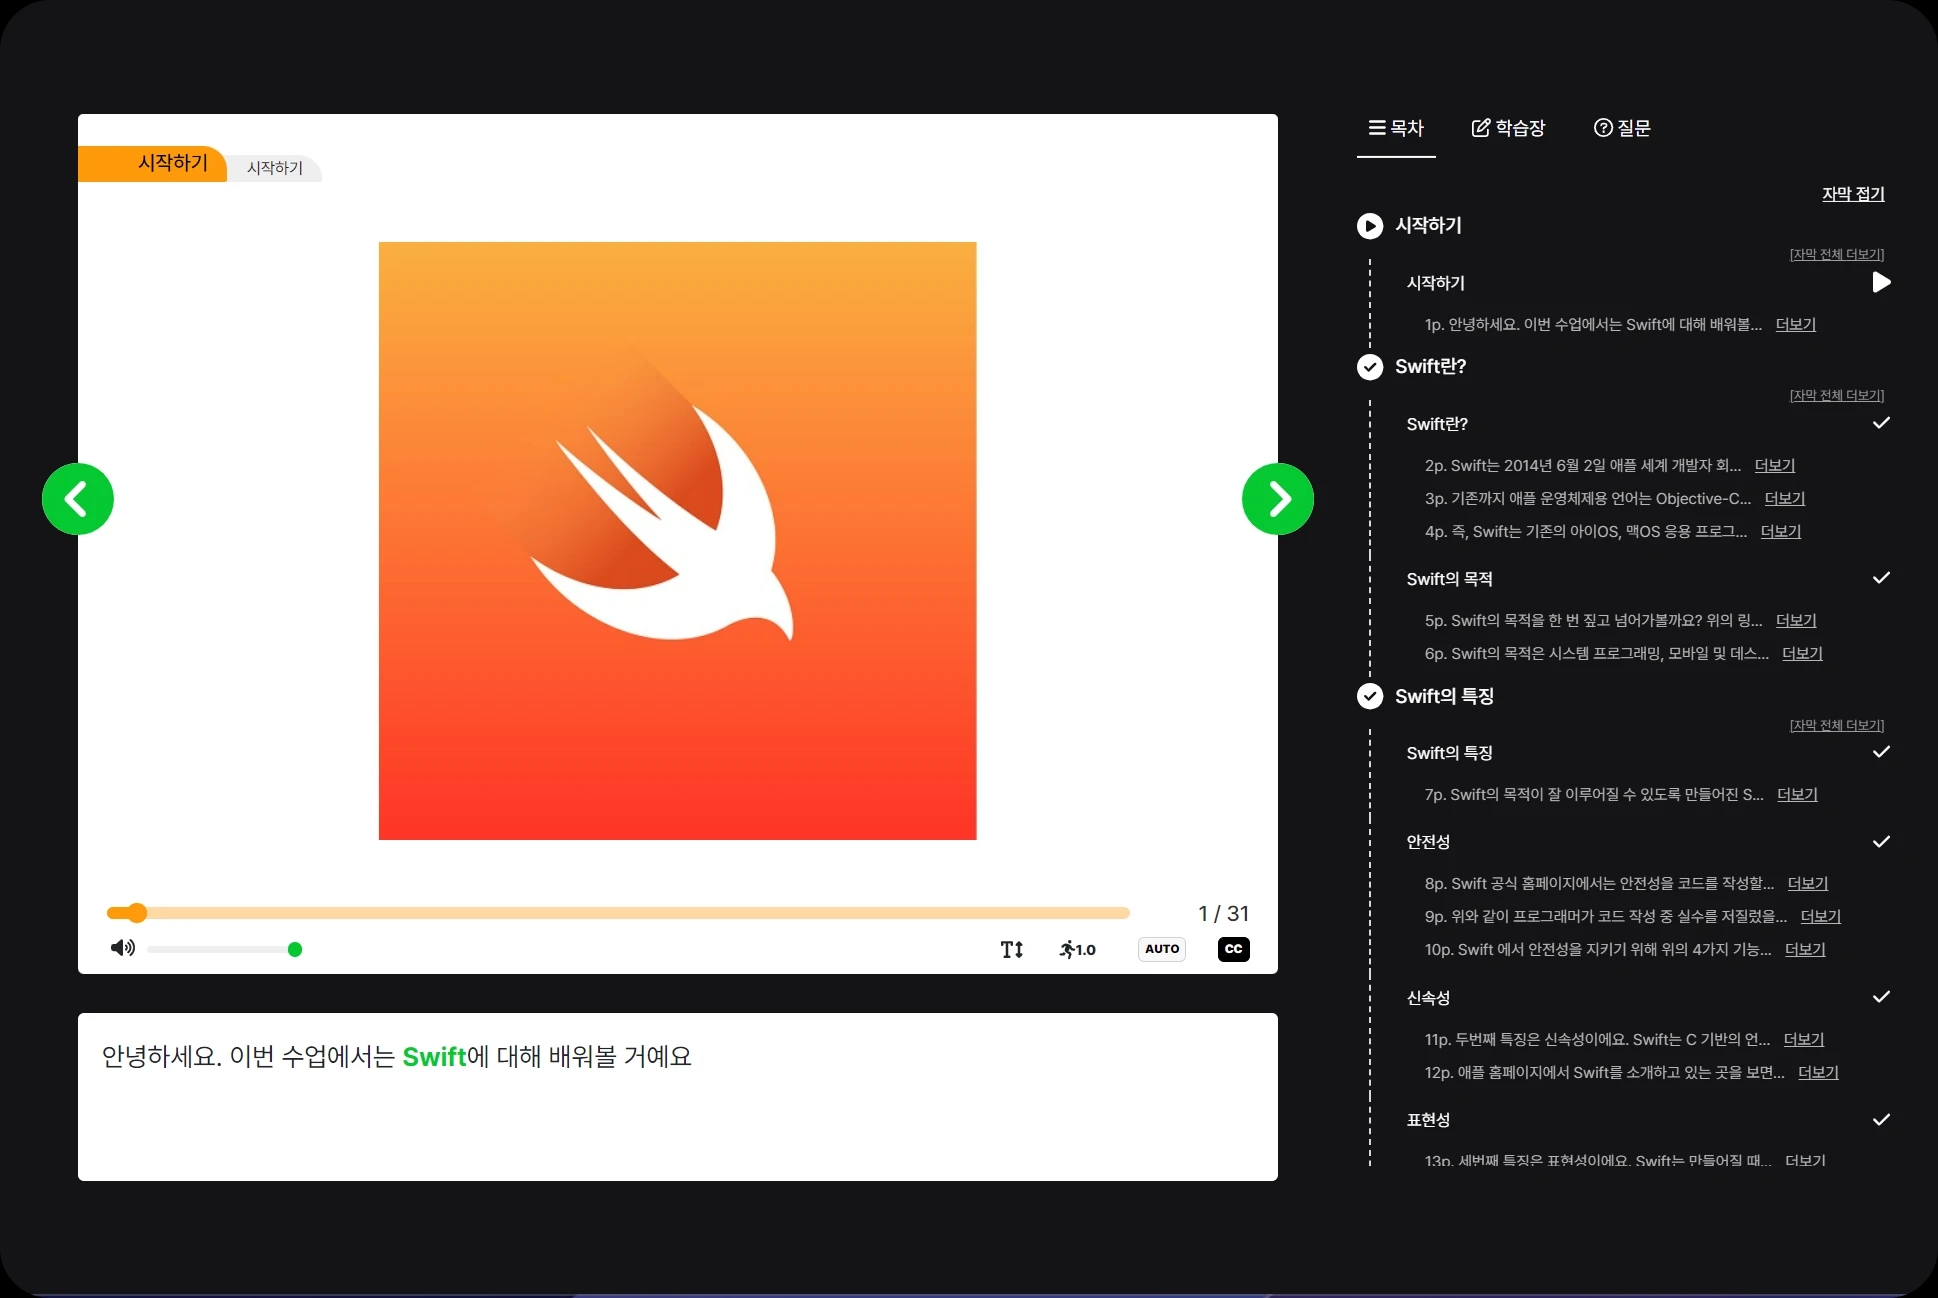Advance to the next slide with the green right arrow

pyautogui.click(x=1278, y=499)
